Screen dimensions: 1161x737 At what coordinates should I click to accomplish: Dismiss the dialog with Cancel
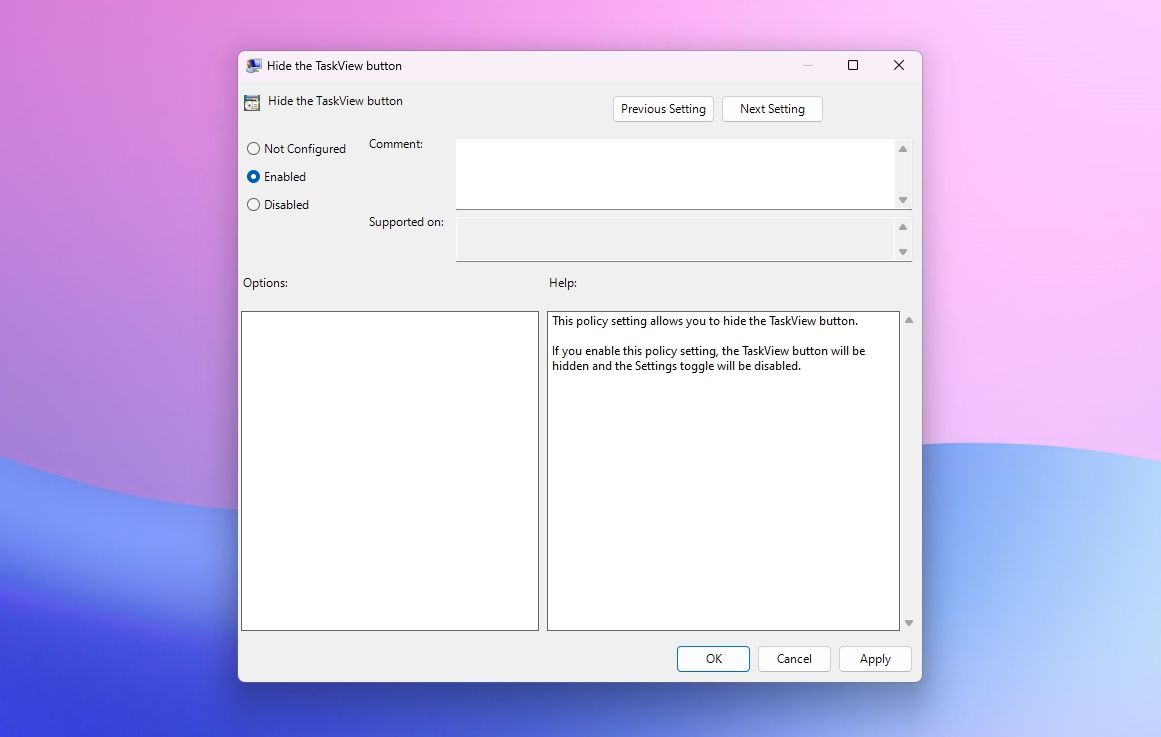793,658
